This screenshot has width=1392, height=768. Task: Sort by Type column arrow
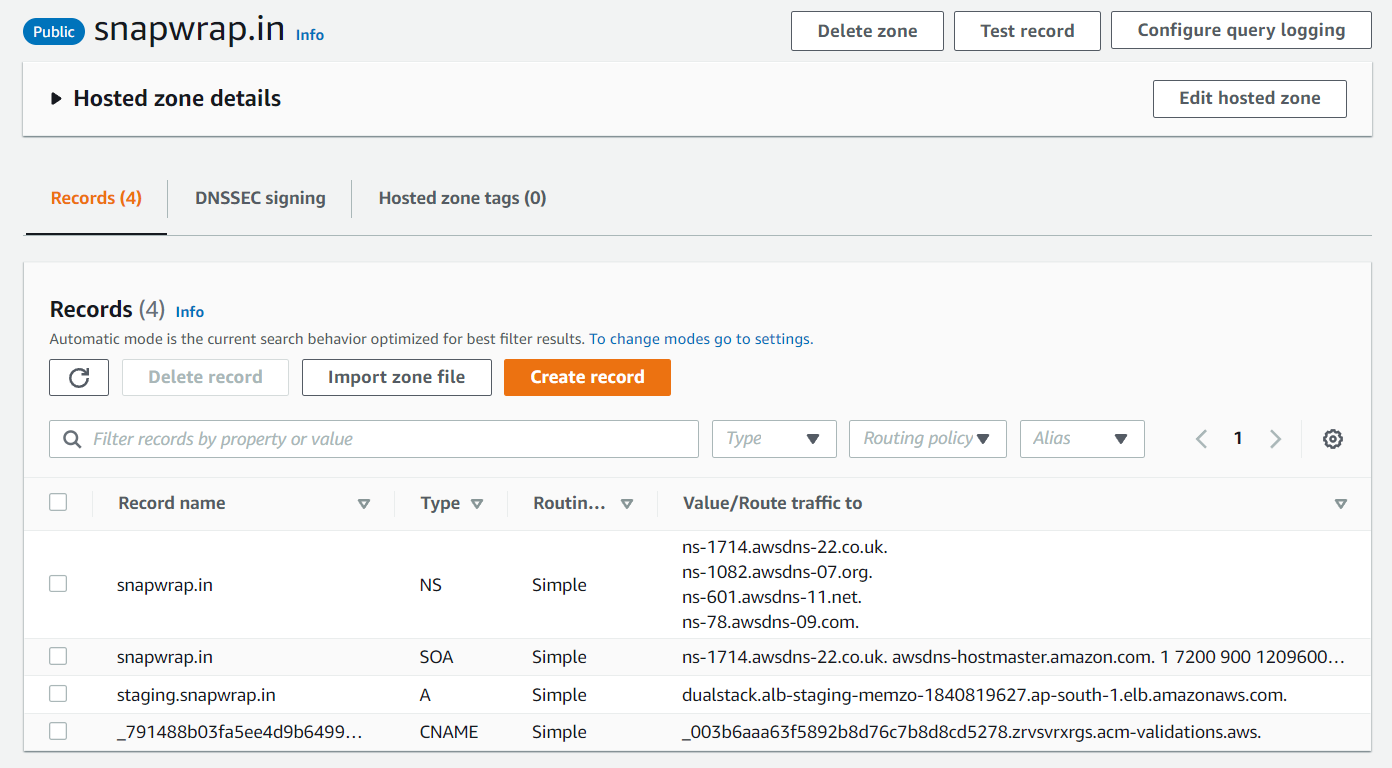pyautogui.click(x=477, y=504)
